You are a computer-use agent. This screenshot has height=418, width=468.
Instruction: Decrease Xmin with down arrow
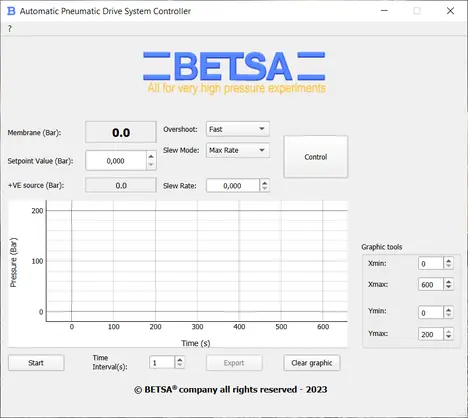(x=448, y=266)
